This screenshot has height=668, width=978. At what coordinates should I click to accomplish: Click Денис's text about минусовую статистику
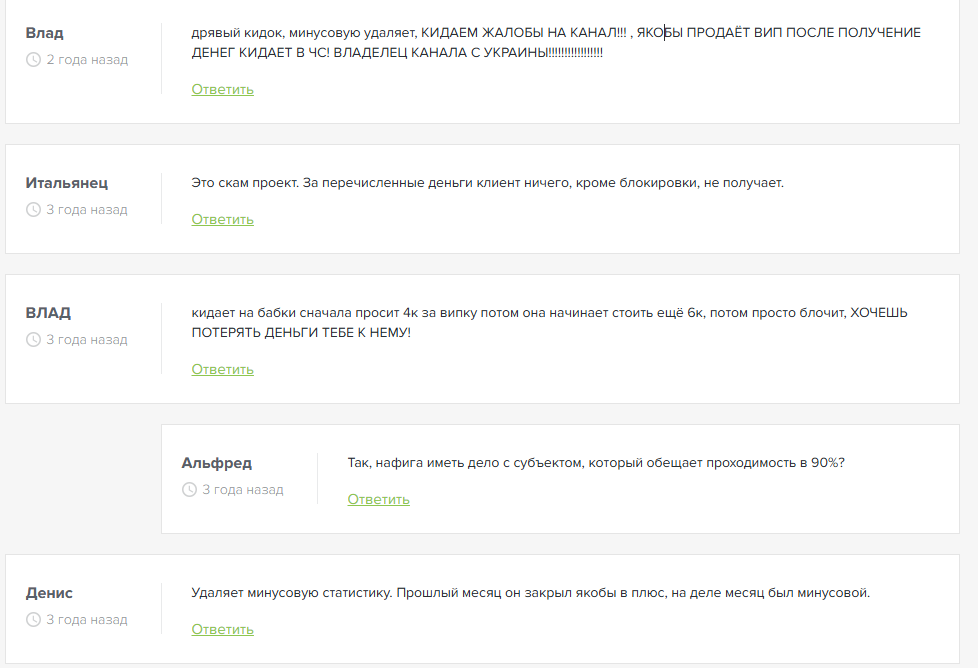click(x=530, y=593)
